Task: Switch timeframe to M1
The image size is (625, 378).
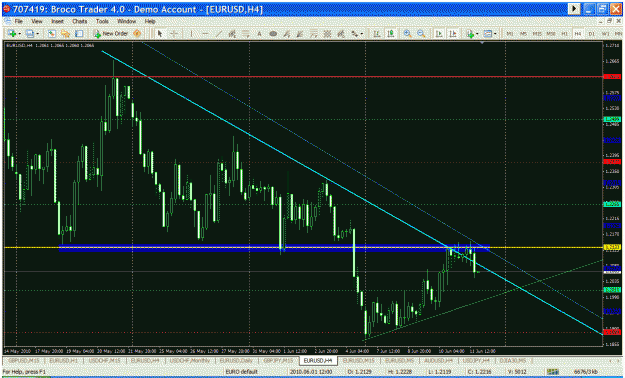Action: pyautogui.click(x=510, y=34)
